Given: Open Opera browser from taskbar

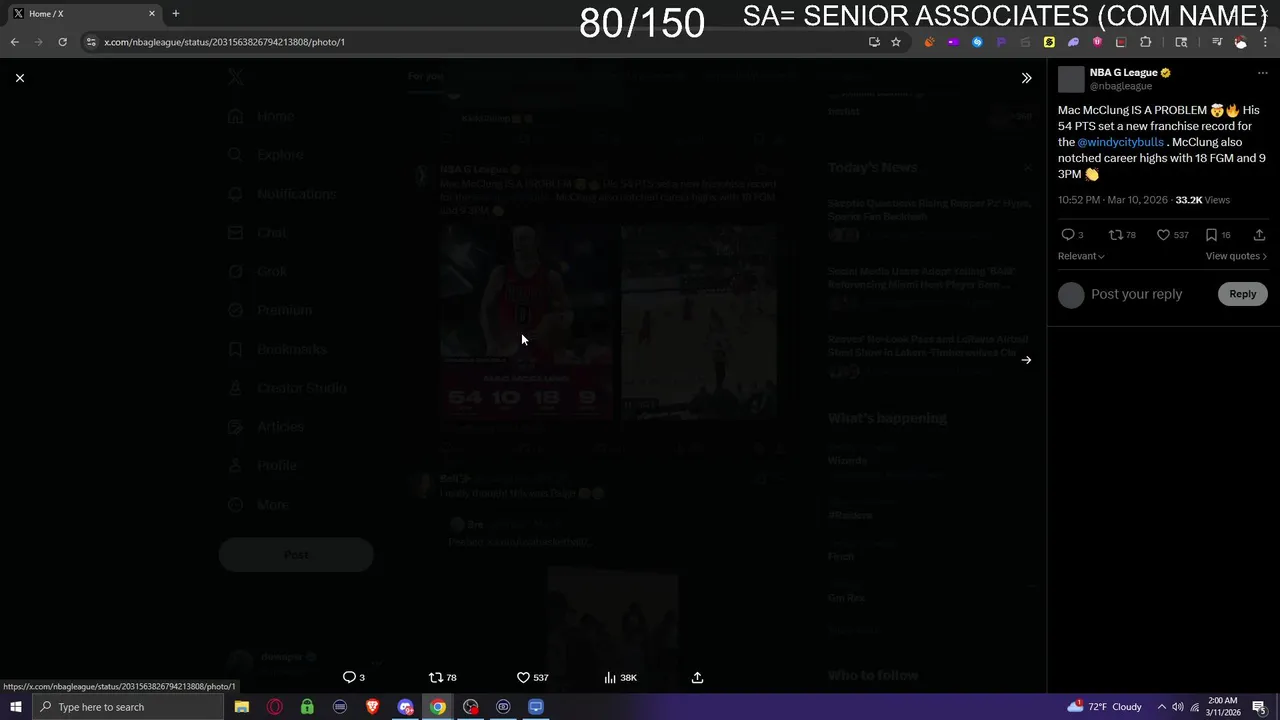Looking at the screenshot, I should tap(275, 707).
